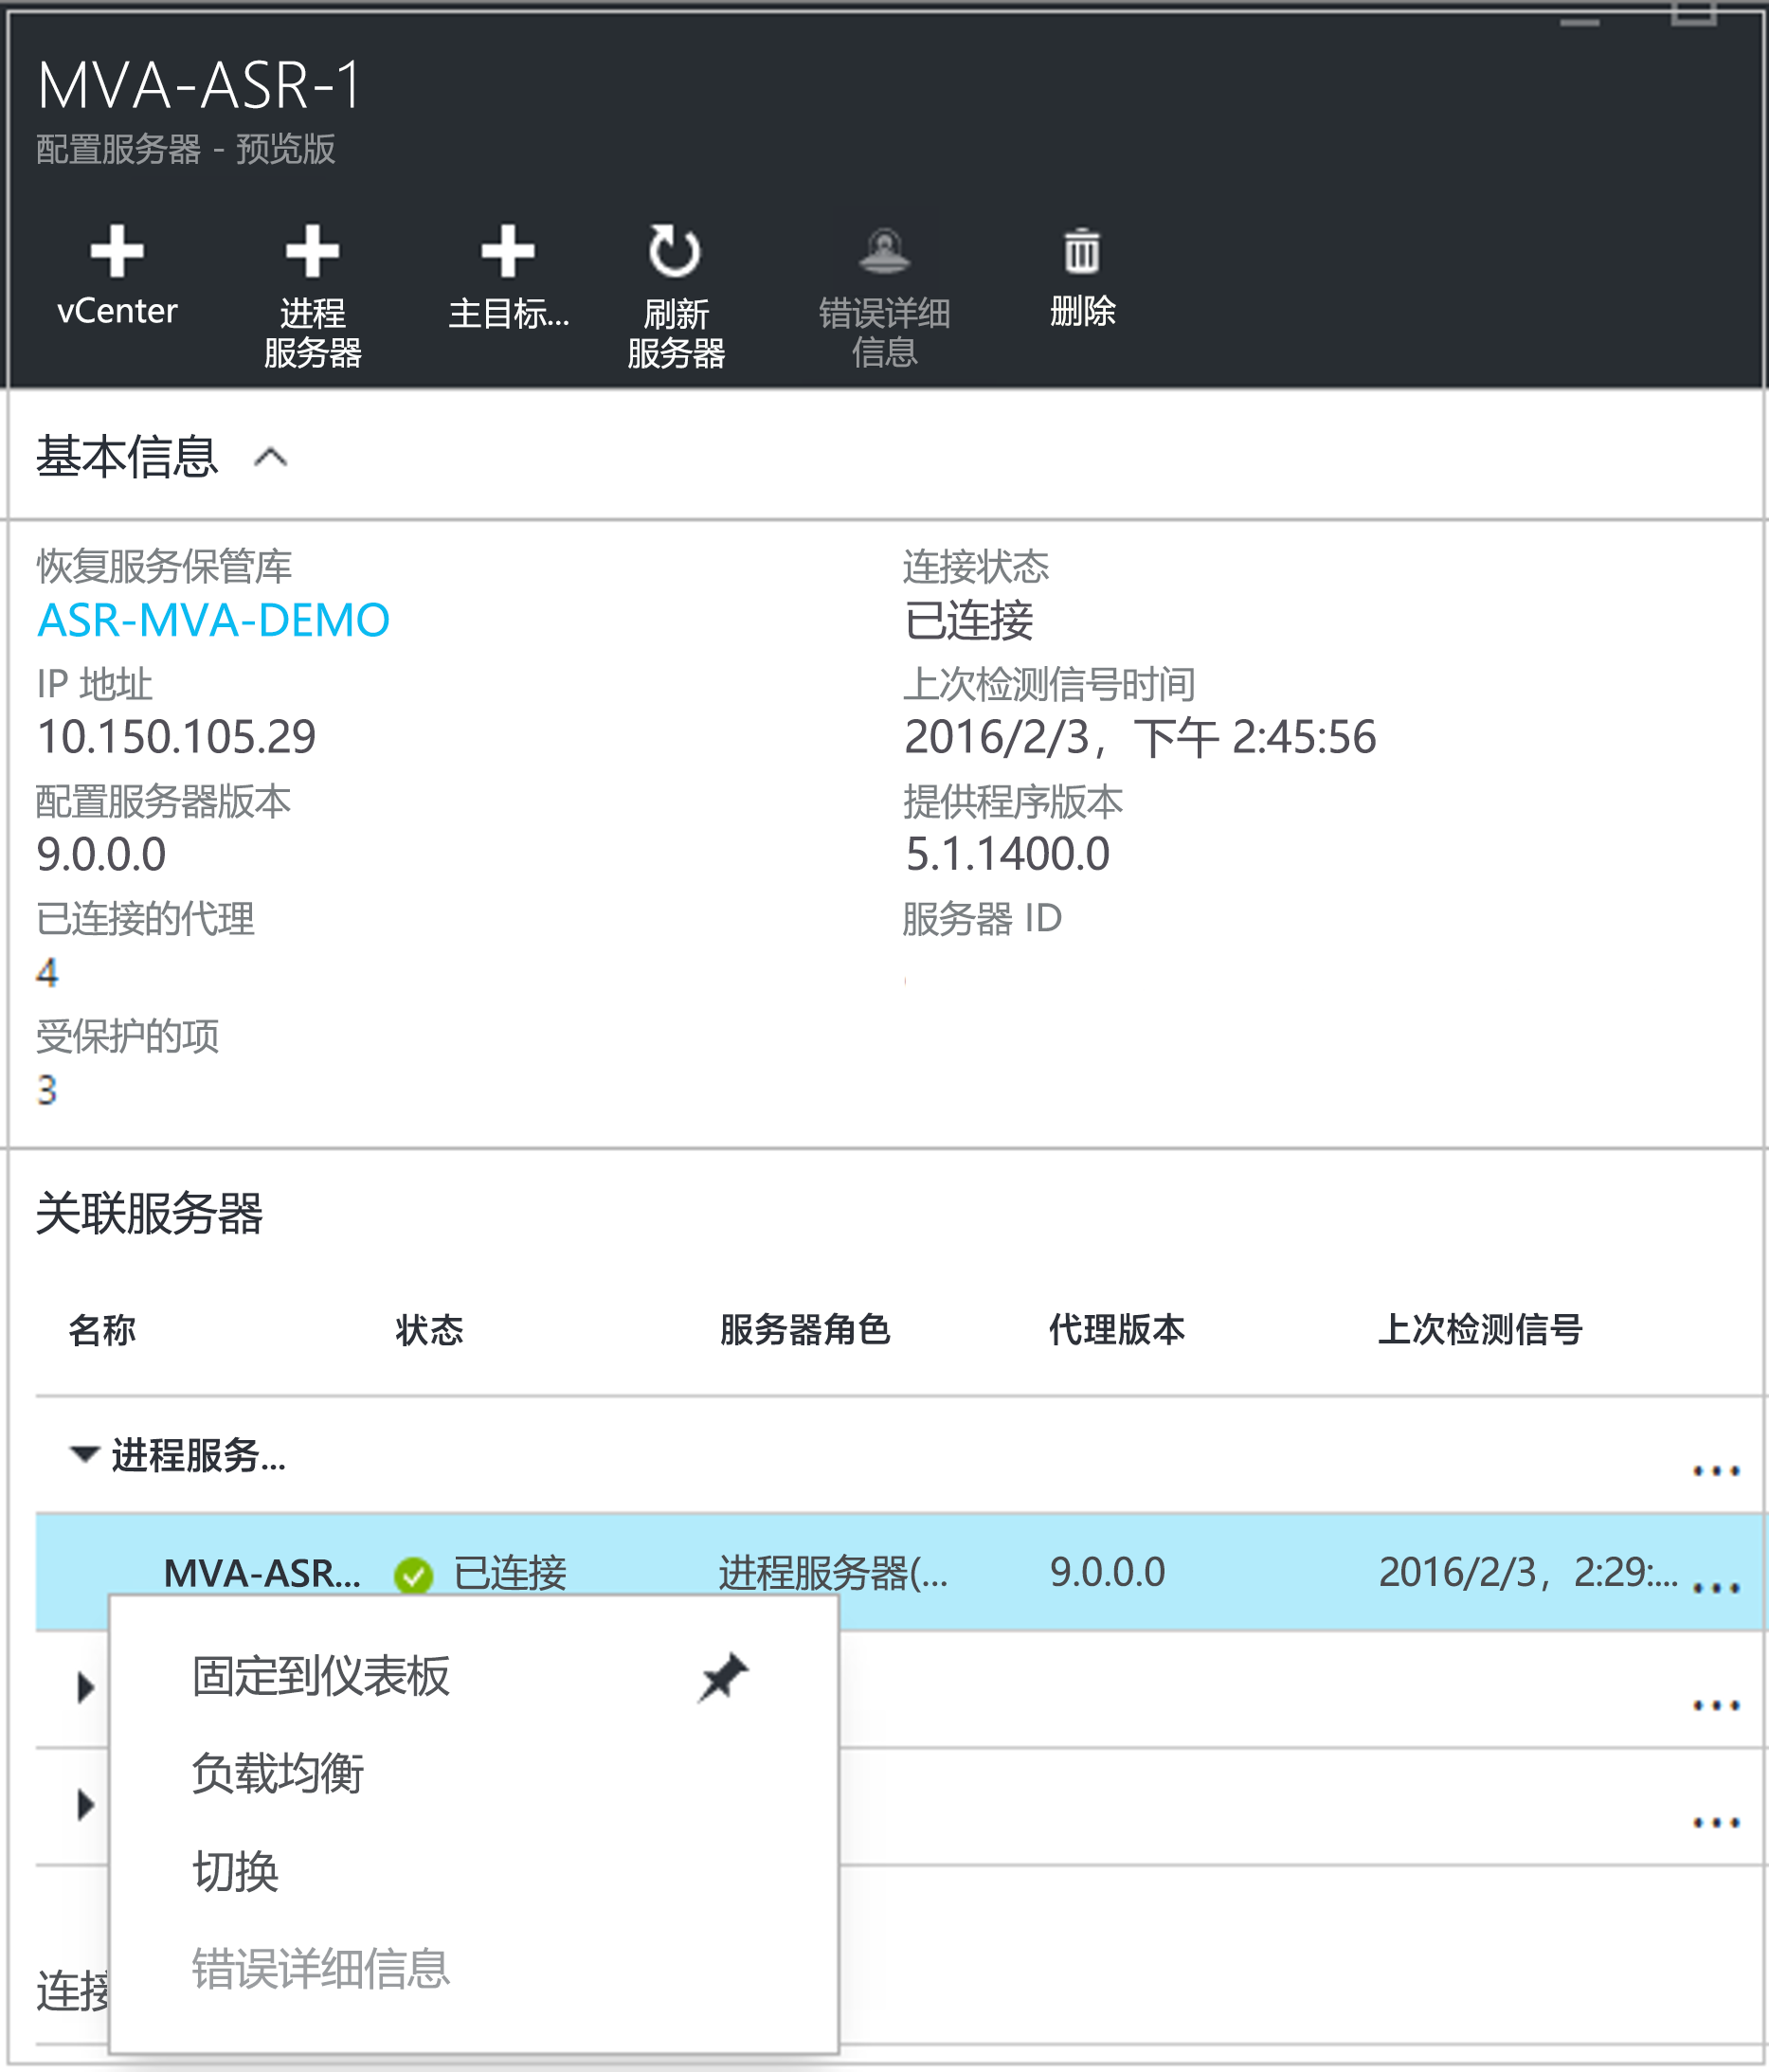Click the 服务器角色 column header
Screen dimensions: 1769x2072
coord(805,1330)
